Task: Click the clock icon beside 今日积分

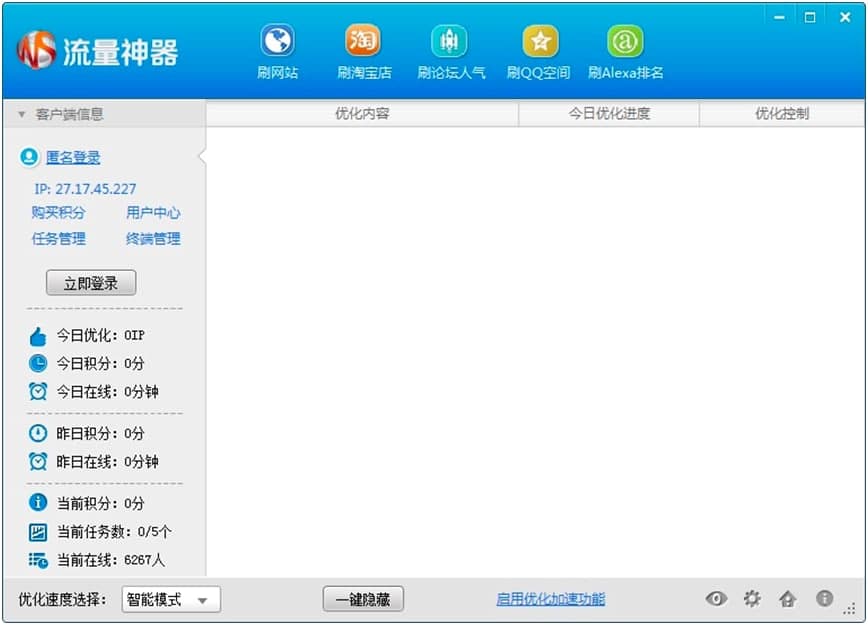Action: coord(38,363)
